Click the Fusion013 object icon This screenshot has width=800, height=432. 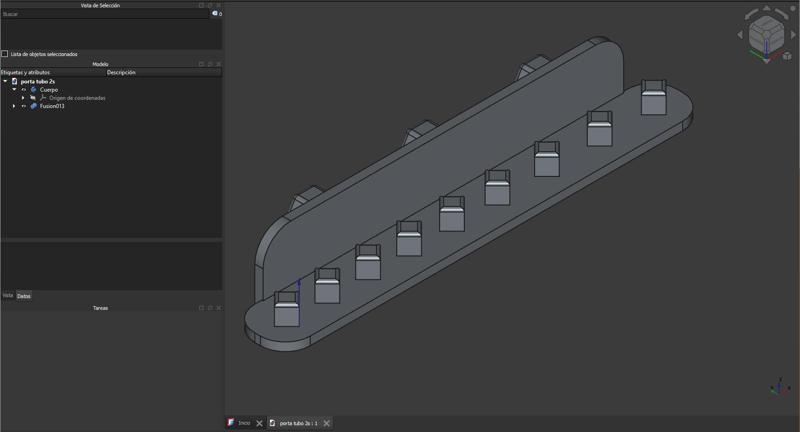[34, 106]
